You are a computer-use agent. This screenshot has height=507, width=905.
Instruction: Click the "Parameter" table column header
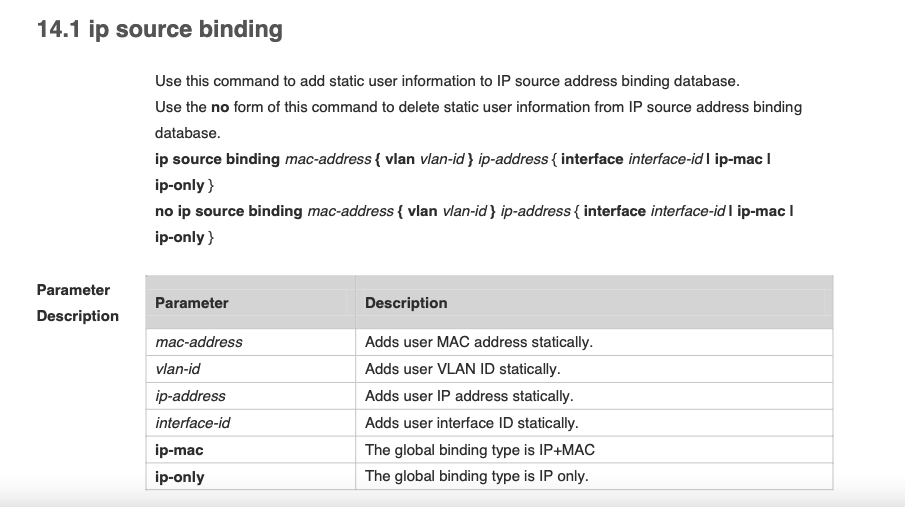coord(192,303)
